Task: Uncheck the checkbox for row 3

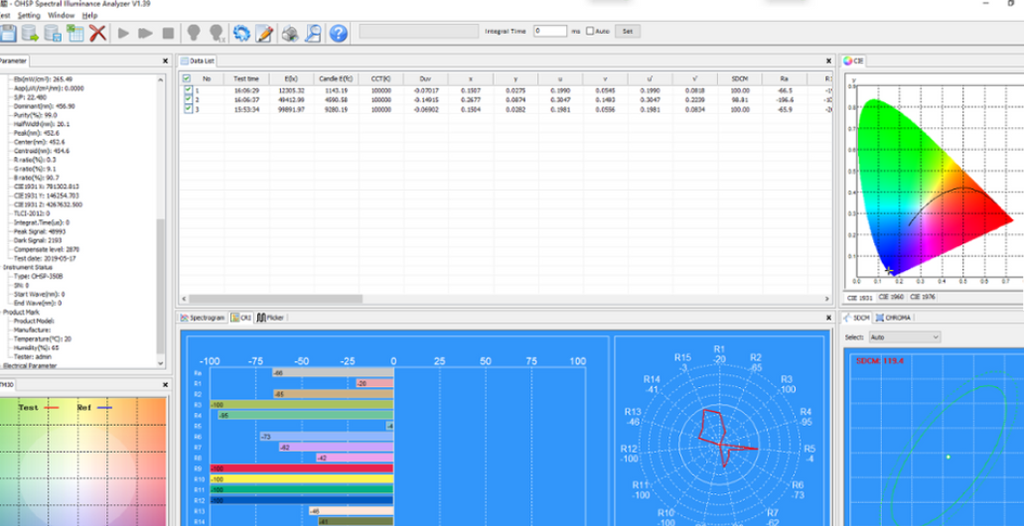Action: [187, 109]
